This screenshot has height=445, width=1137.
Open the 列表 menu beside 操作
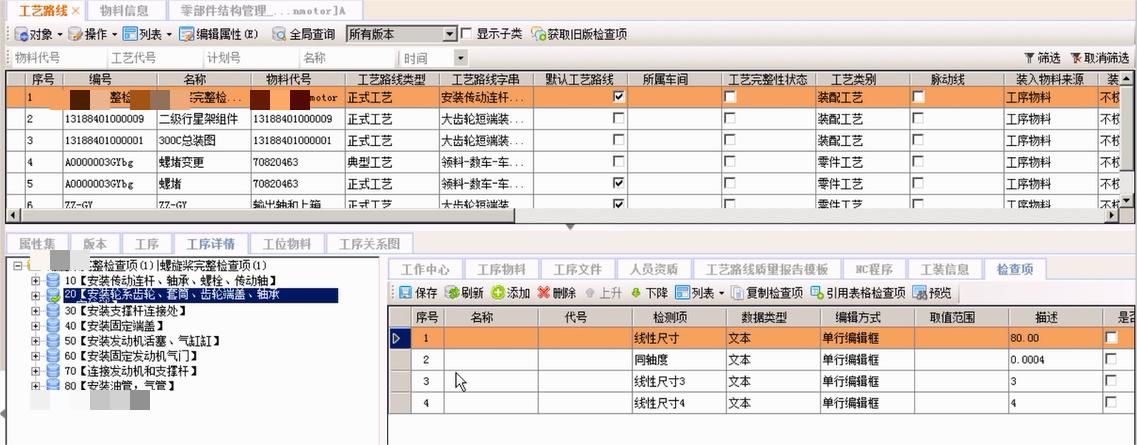[x=147, y=34]
